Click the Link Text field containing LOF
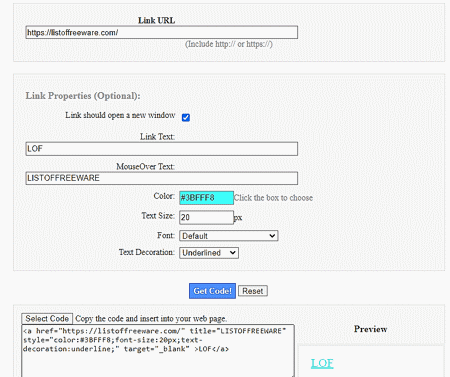The image size is (450, 377). (161, 149)
